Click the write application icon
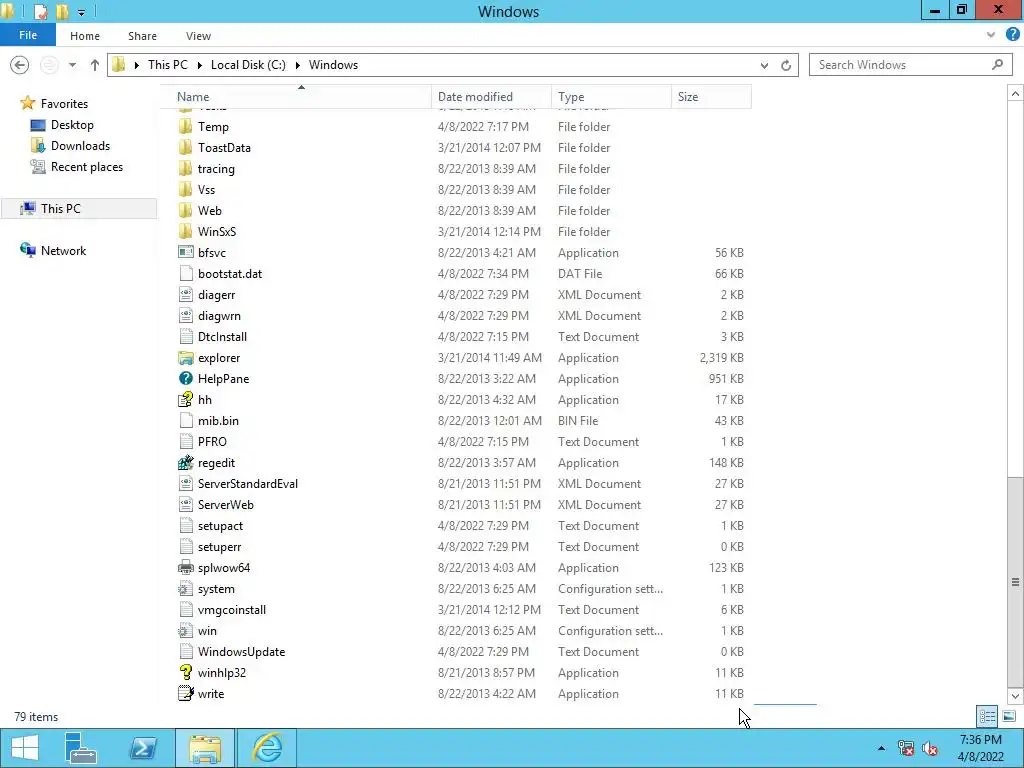This screenshot has height=768, width=1024. (x=185, y=694)
